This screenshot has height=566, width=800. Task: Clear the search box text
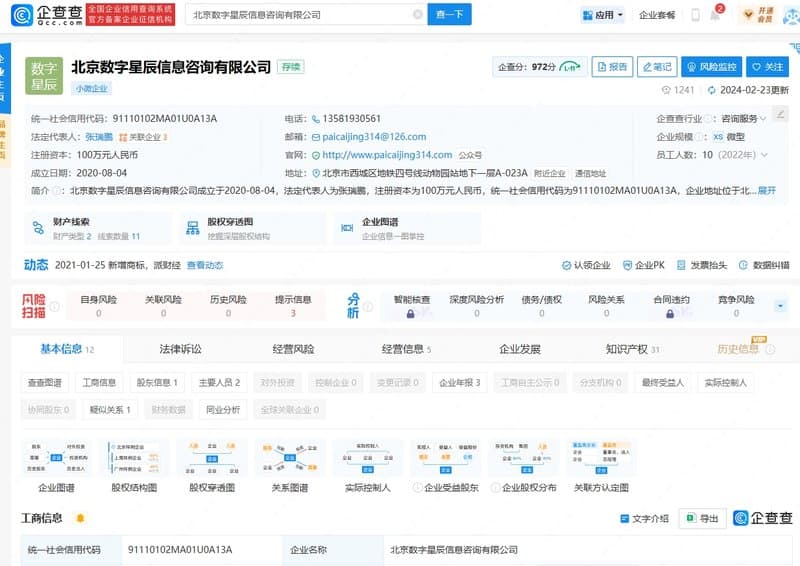pos(417,14)
